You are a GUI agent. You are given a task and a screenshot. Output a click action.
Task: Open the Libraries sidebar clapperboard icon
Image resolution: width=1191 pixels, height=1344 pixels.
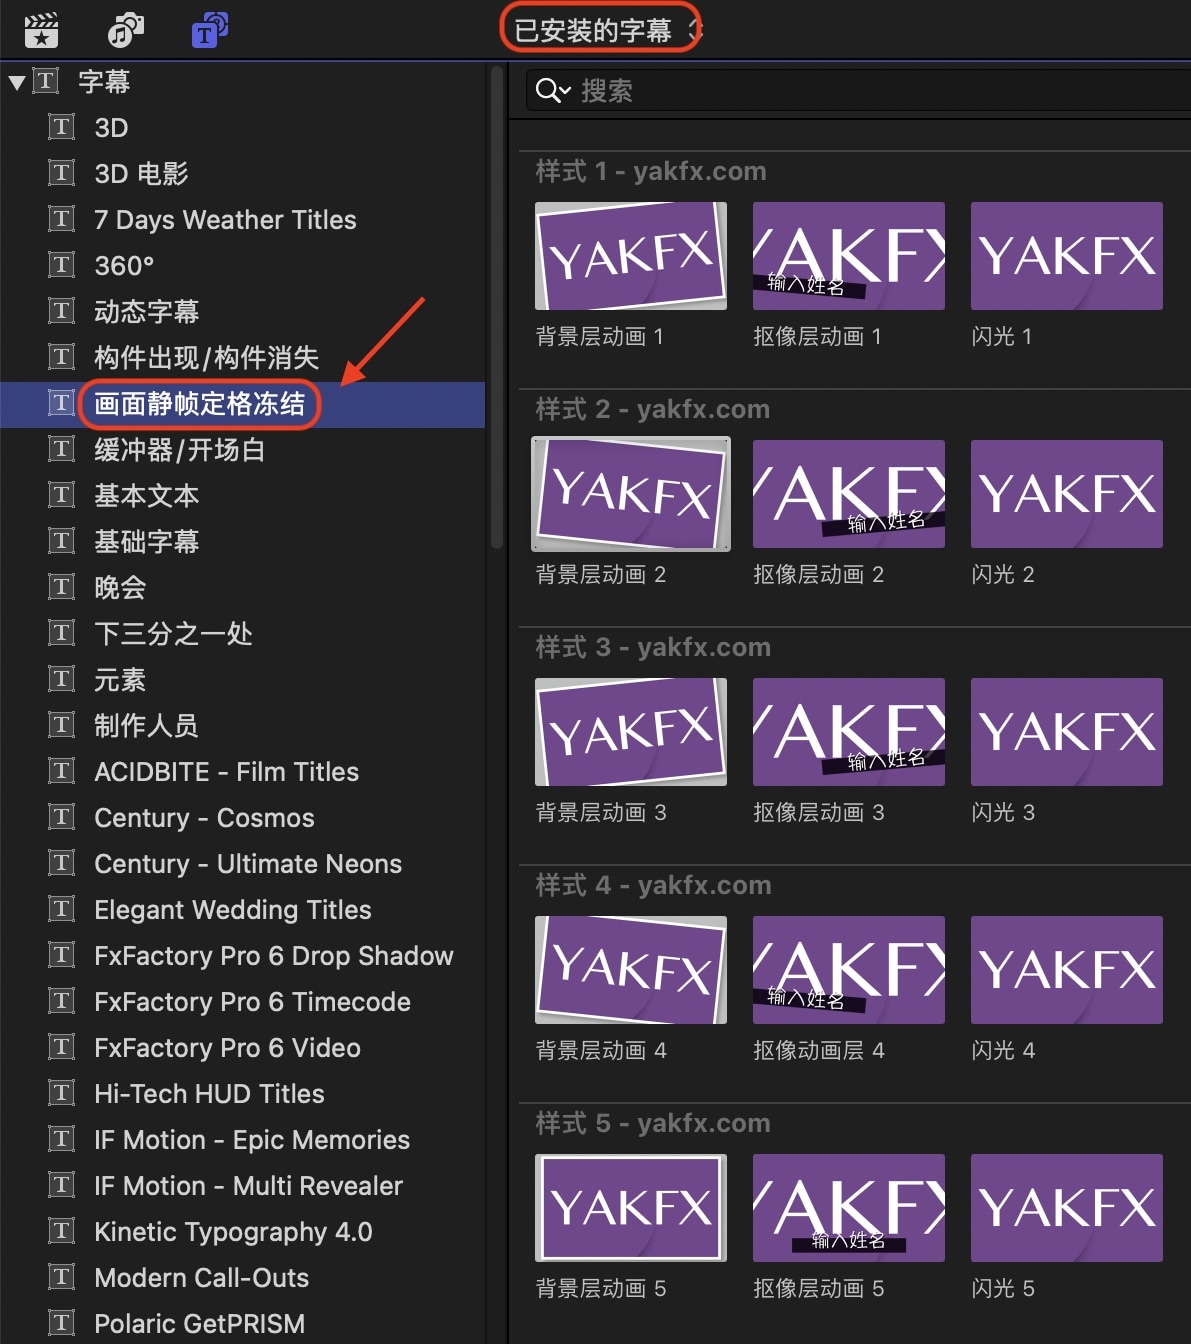click(41, 31)
